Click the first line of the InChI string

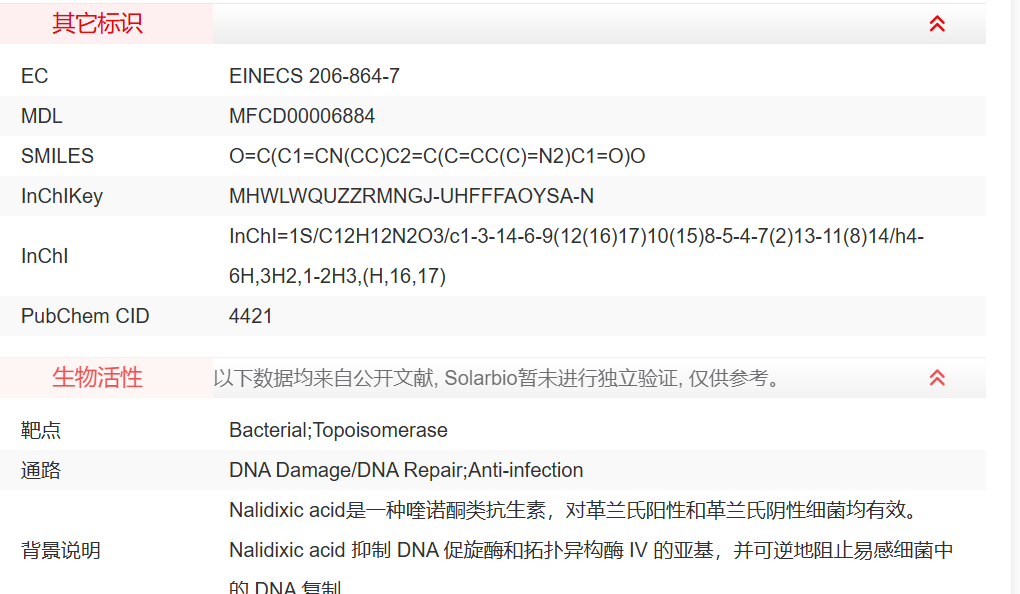pyautogui.click(x=576, y=236)
